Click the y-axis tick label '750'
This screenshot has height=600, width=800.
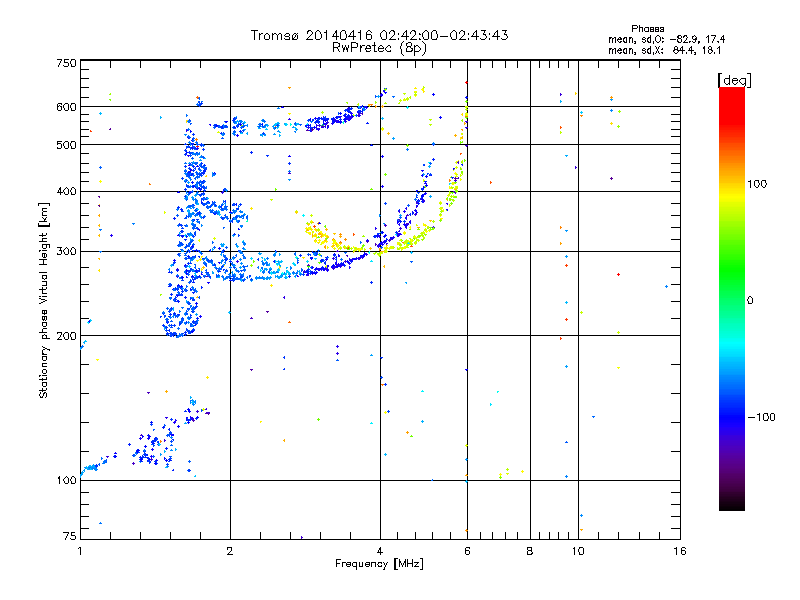[66, 63]
